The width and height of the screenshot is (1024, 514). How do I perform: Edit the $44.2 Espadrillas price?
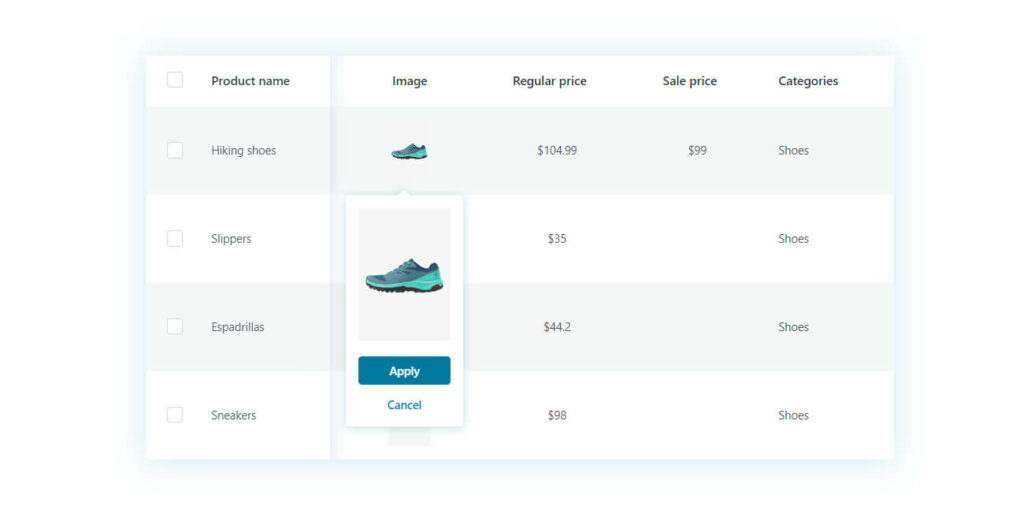pyautogui.click(x=557, y=327)
